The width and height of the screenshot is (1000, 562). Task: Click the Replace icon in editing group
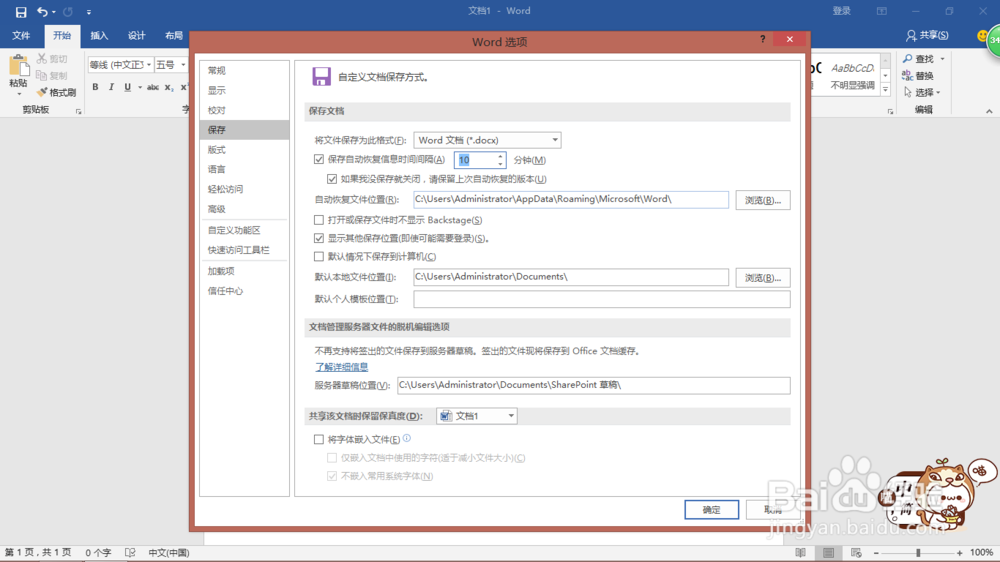[908, 75]
